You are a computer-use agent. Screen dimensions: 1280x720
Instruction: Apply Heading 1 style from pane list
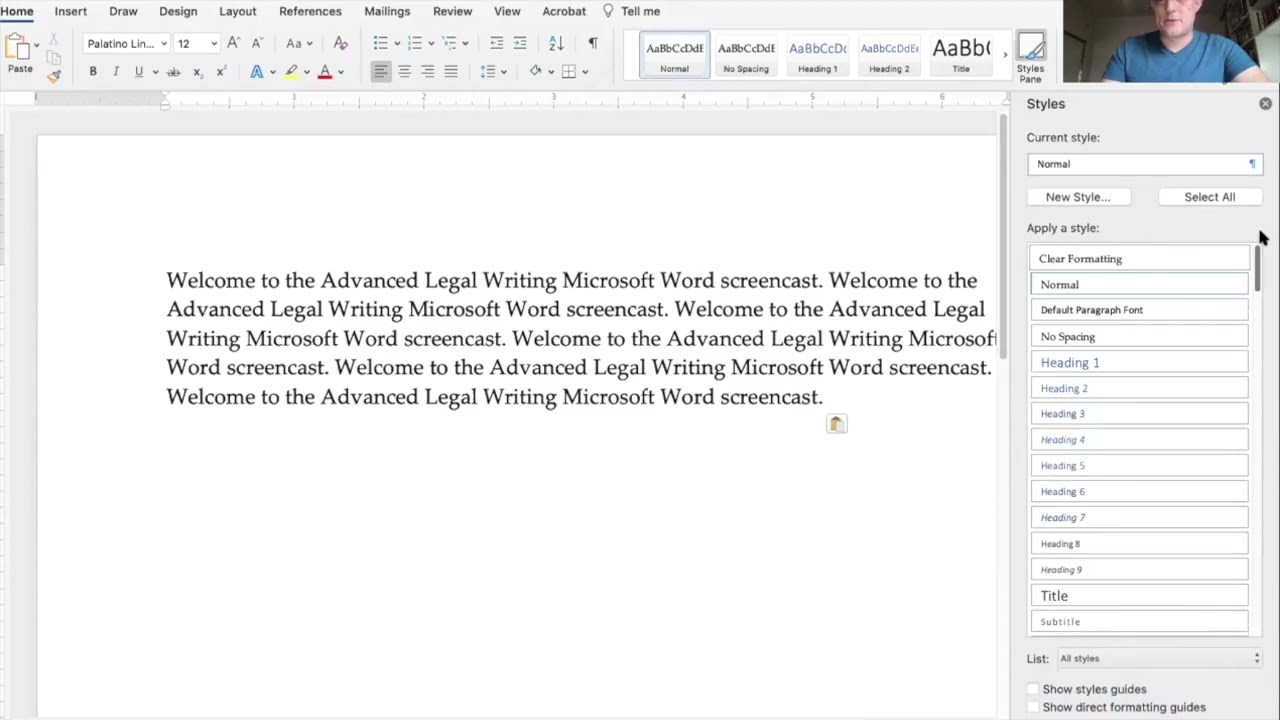(1139, 362)
